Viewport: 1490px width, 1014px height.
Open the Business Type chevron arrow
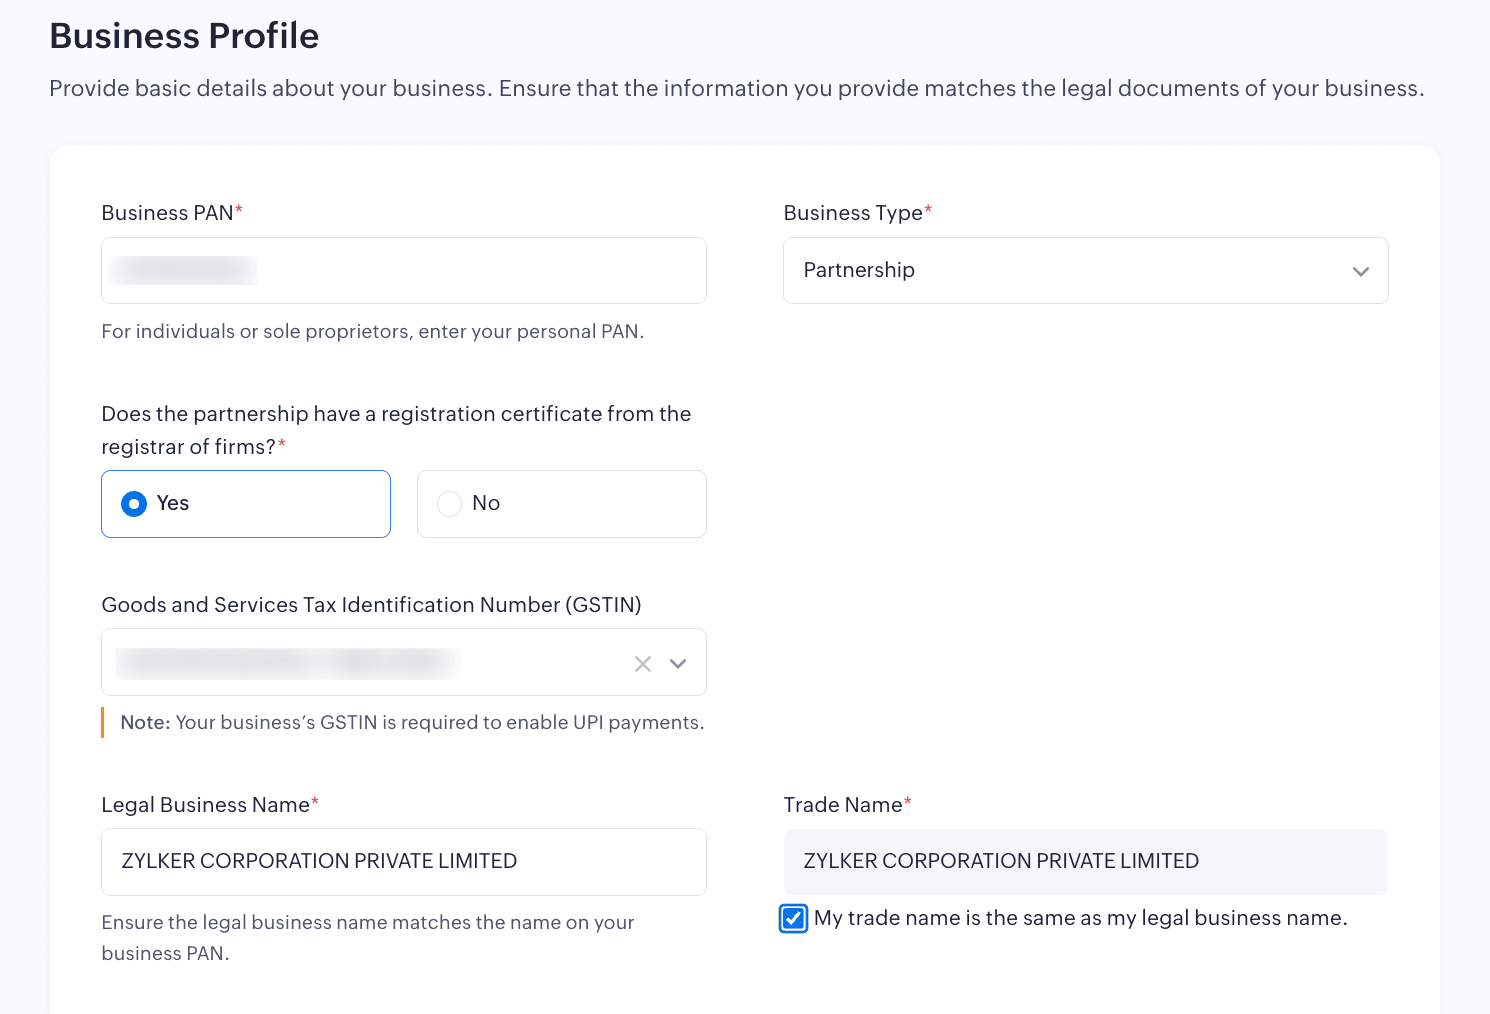[1360, 271]
